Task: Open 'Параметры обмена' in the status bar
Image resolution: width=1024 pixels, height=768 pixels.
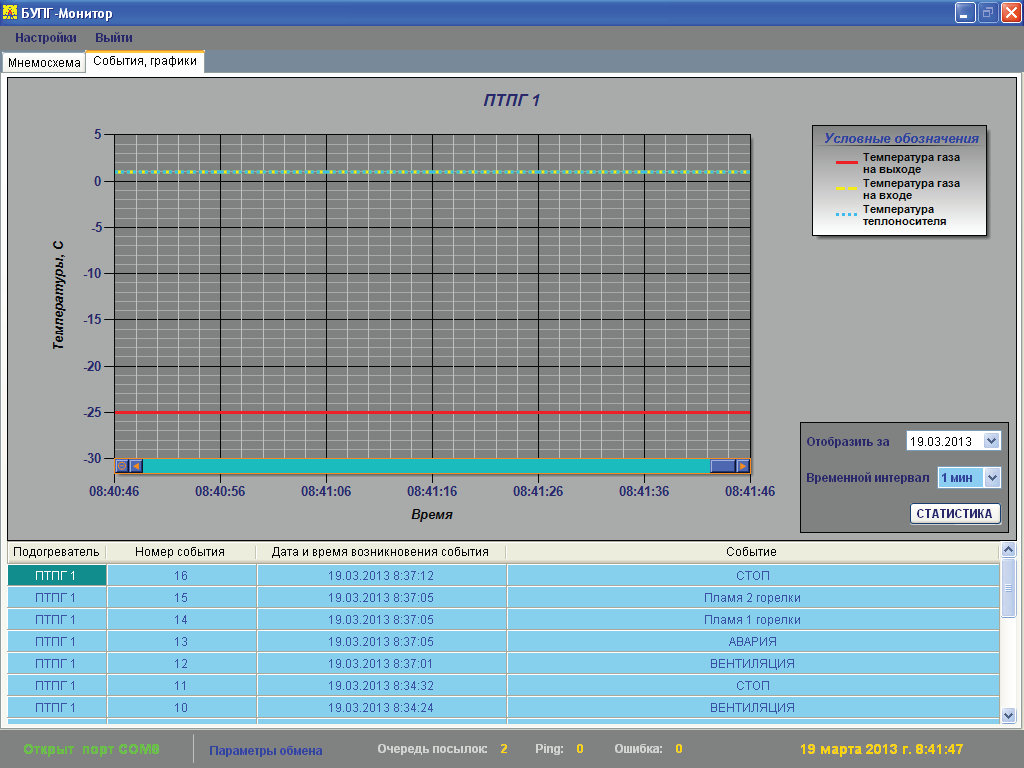Action: [265, 750]
